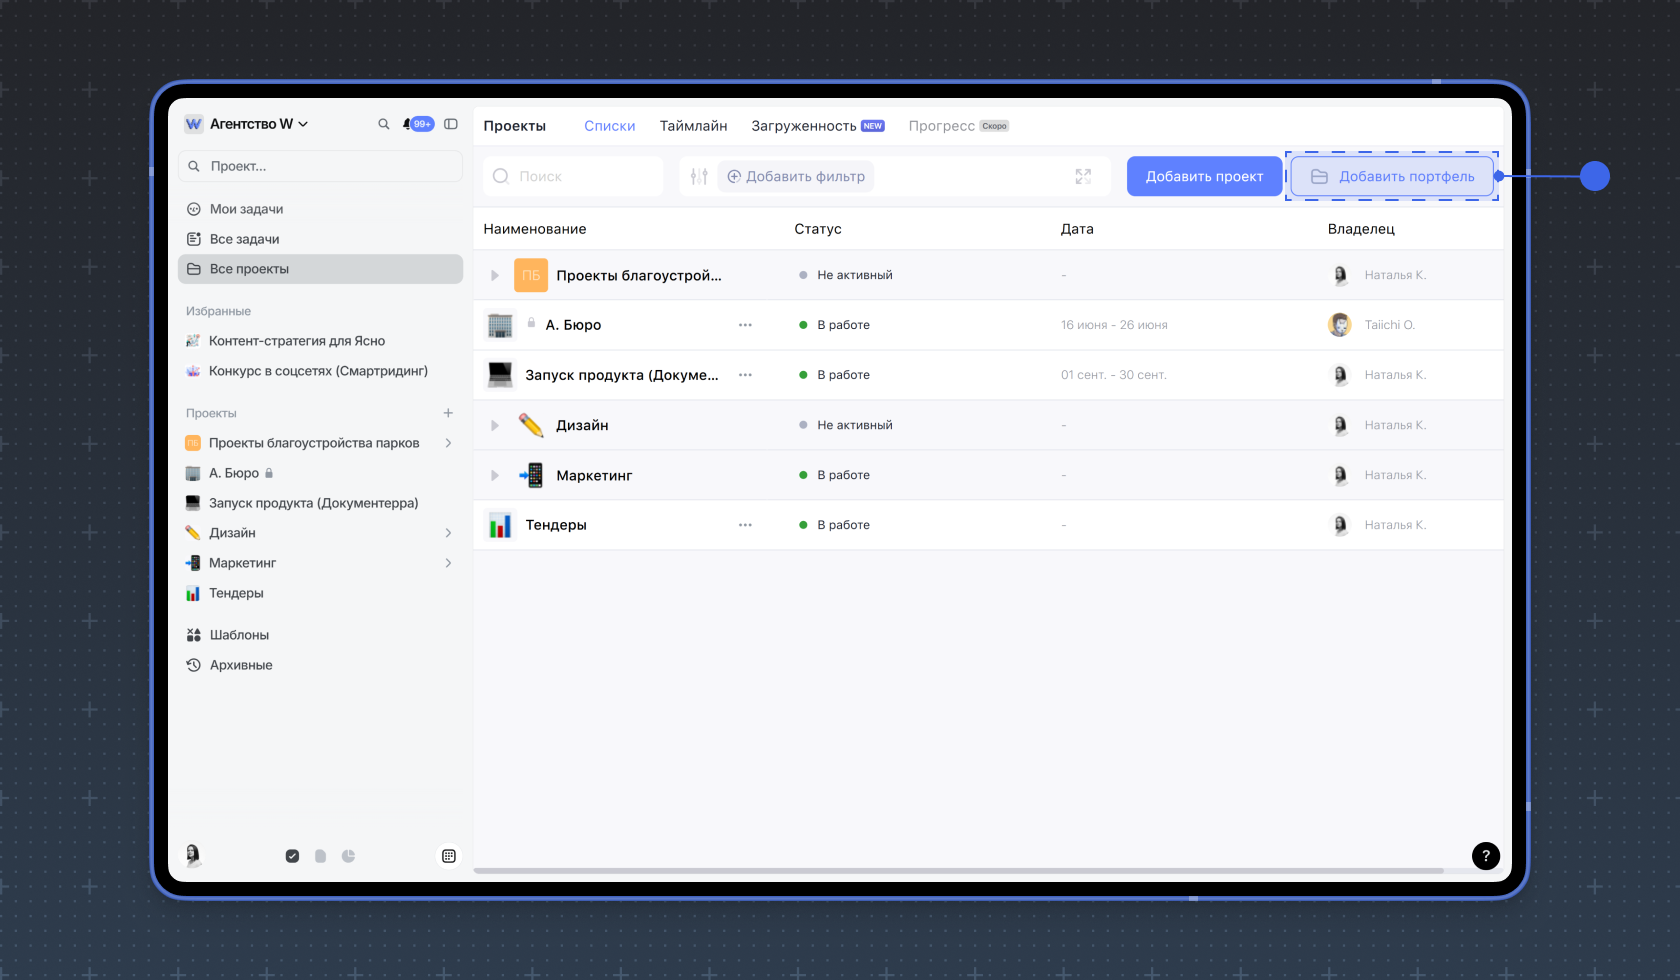Open the Загруженность tab

[x=804, y=126]
